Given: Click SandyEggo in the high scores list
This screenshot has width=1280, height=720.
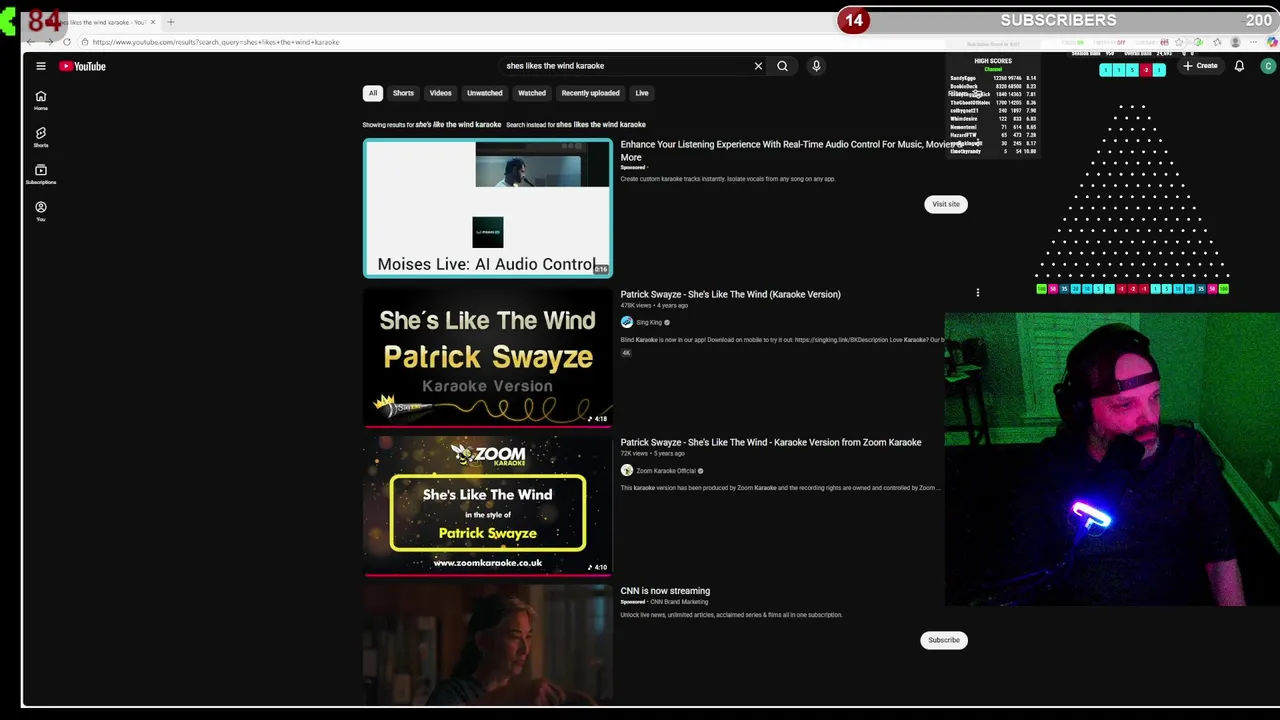Looking at the screenshot, I should (963, 78).
